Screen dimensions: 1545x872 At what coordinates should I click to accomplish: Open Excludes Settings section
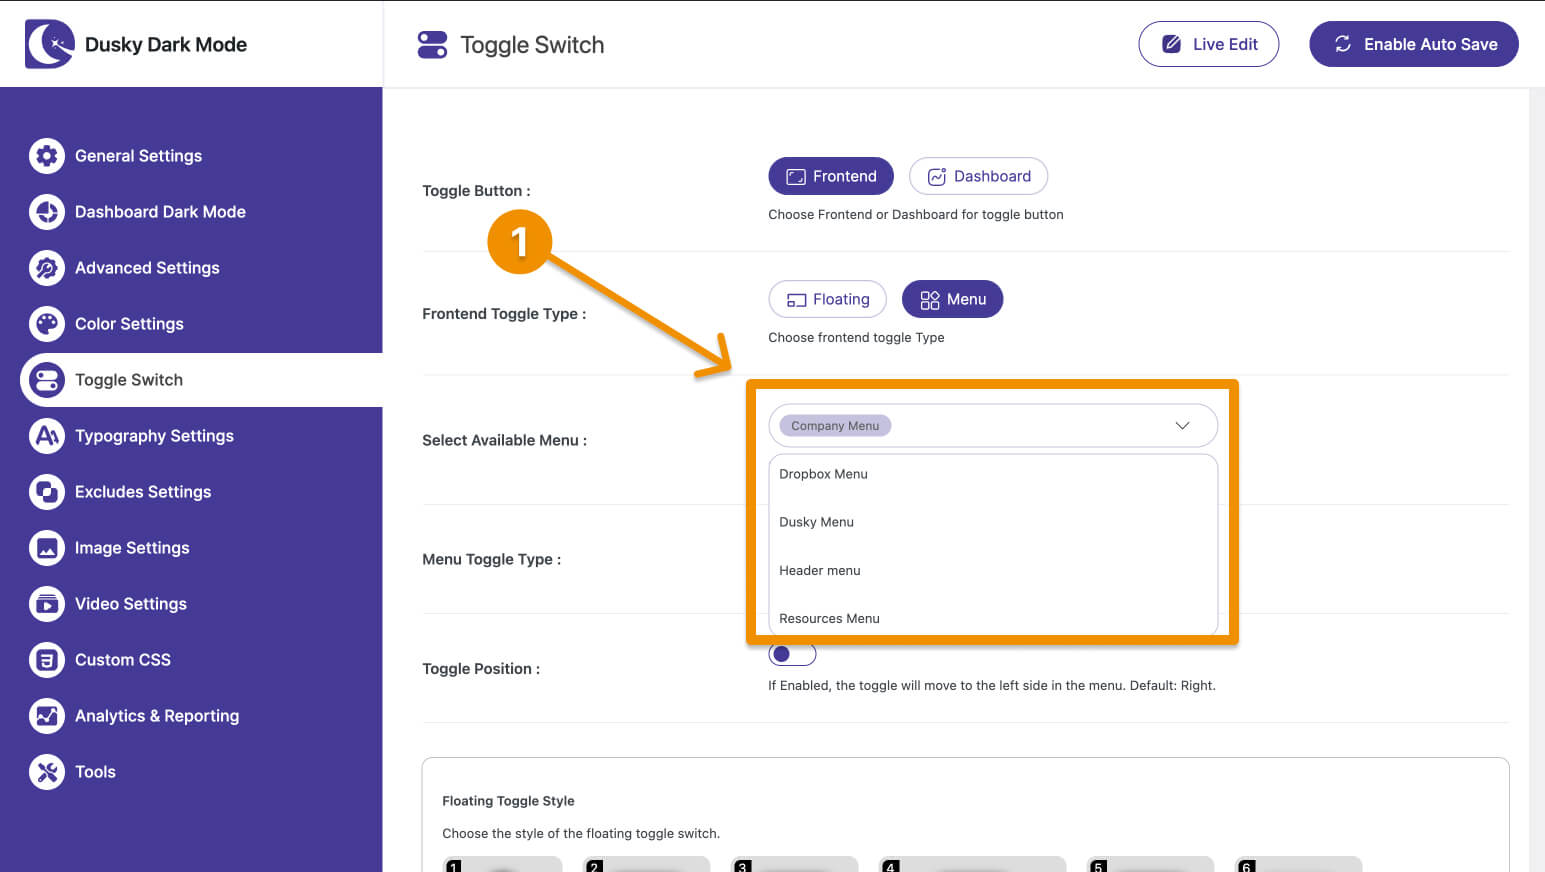pyautogui.click(x=143, y=492)
